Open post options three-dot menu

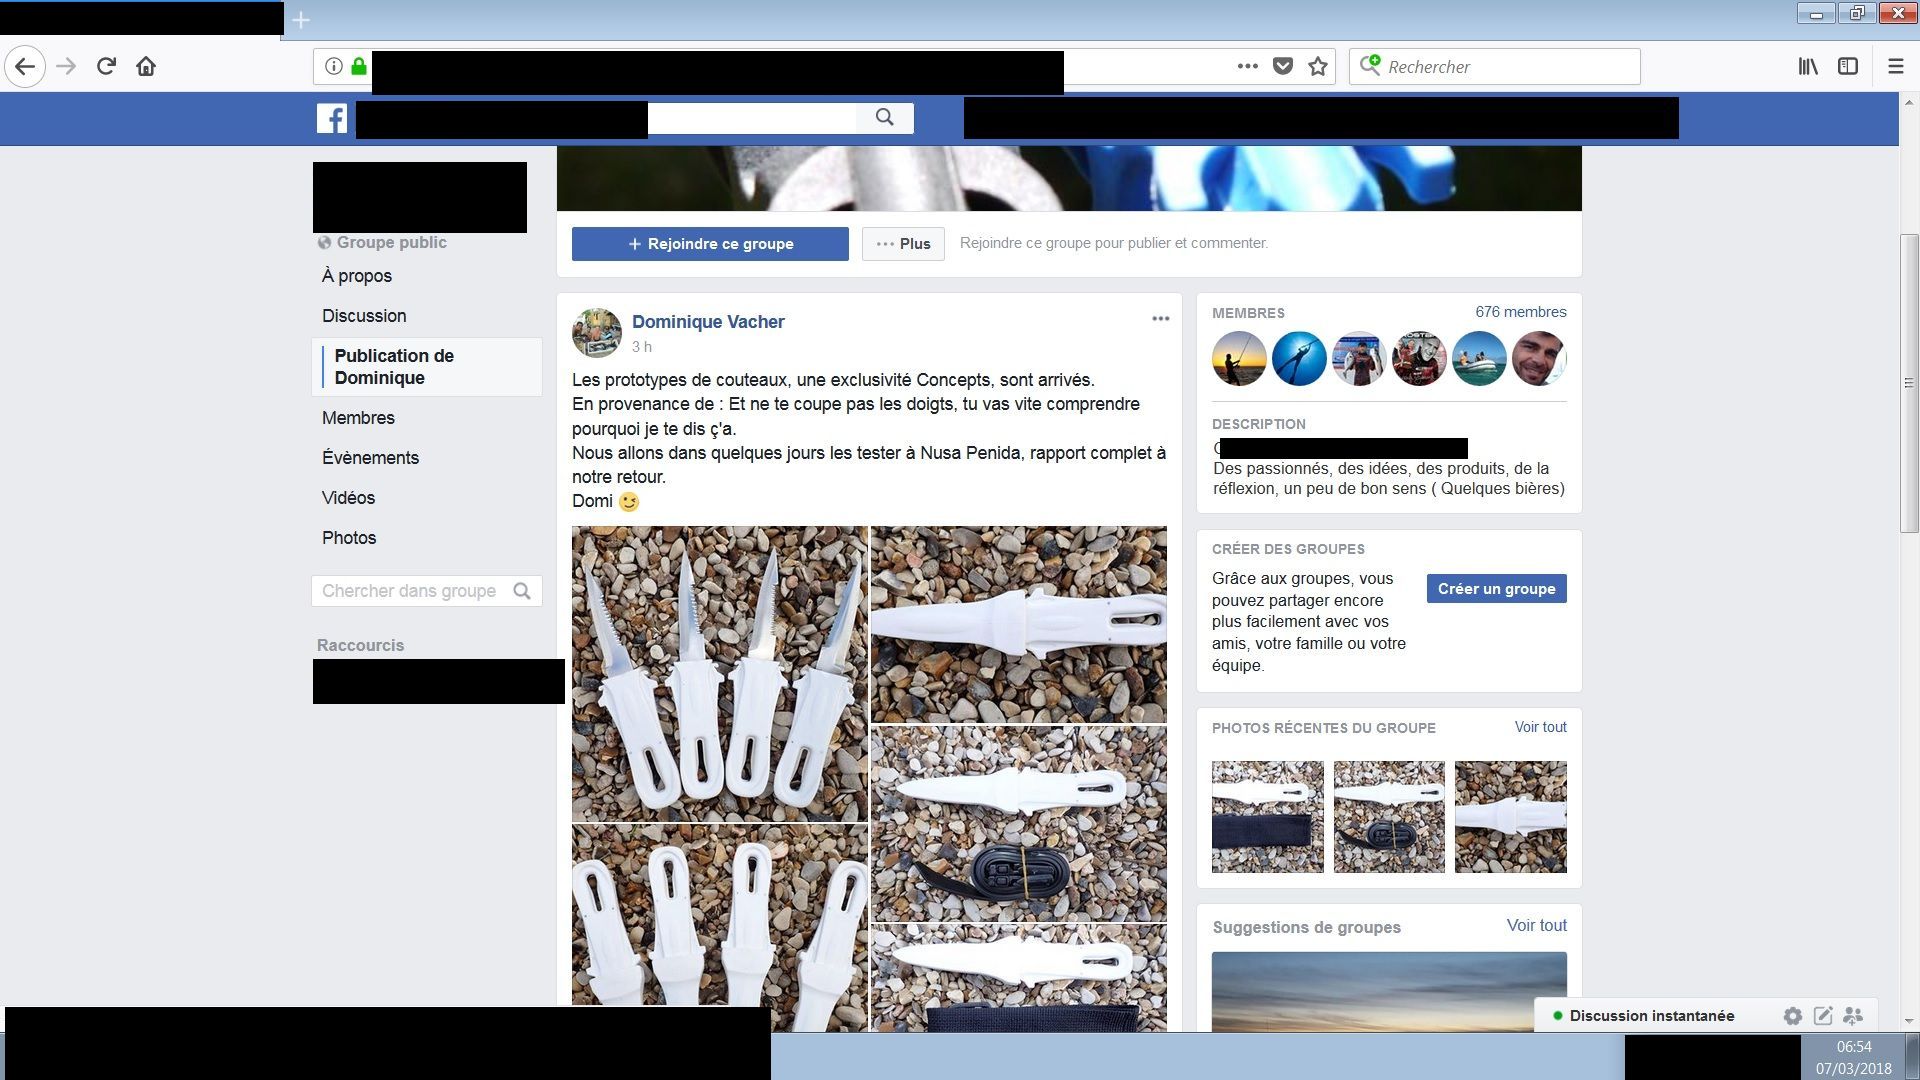coord(1160,319)
